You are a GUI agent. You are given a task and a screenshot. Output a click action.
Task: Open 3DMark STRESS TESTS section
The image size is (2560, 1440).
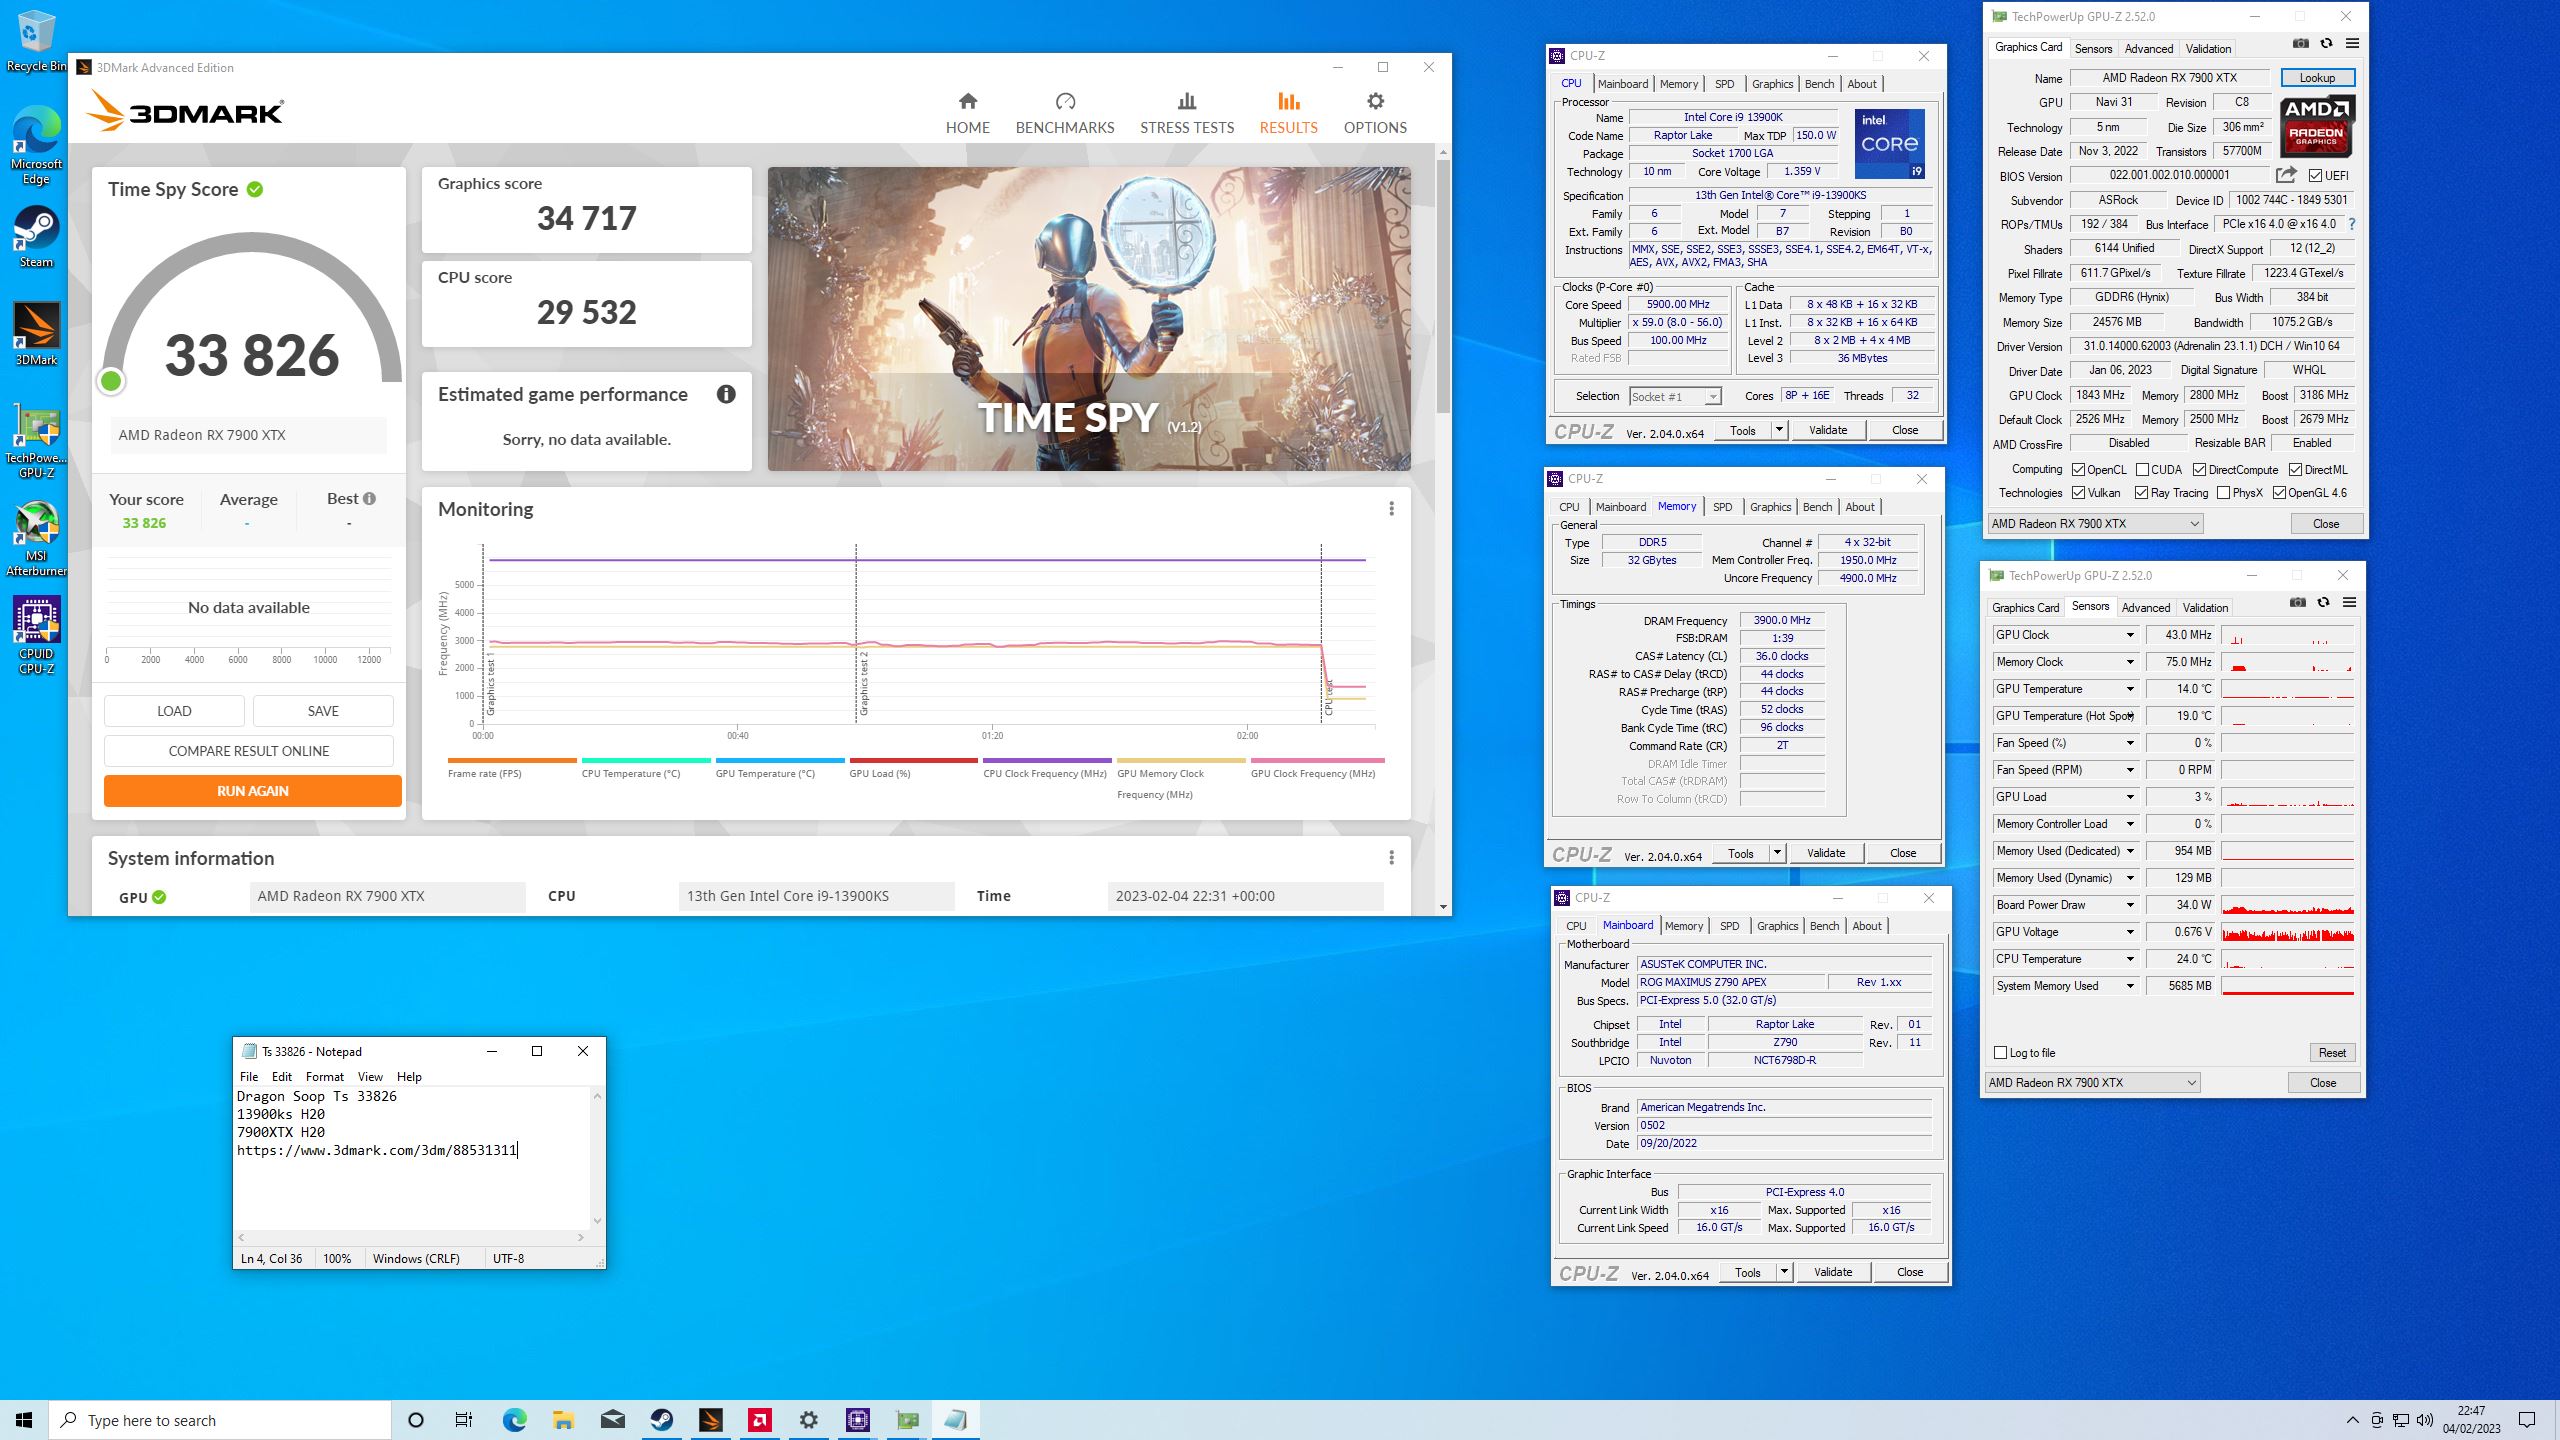1187,113
